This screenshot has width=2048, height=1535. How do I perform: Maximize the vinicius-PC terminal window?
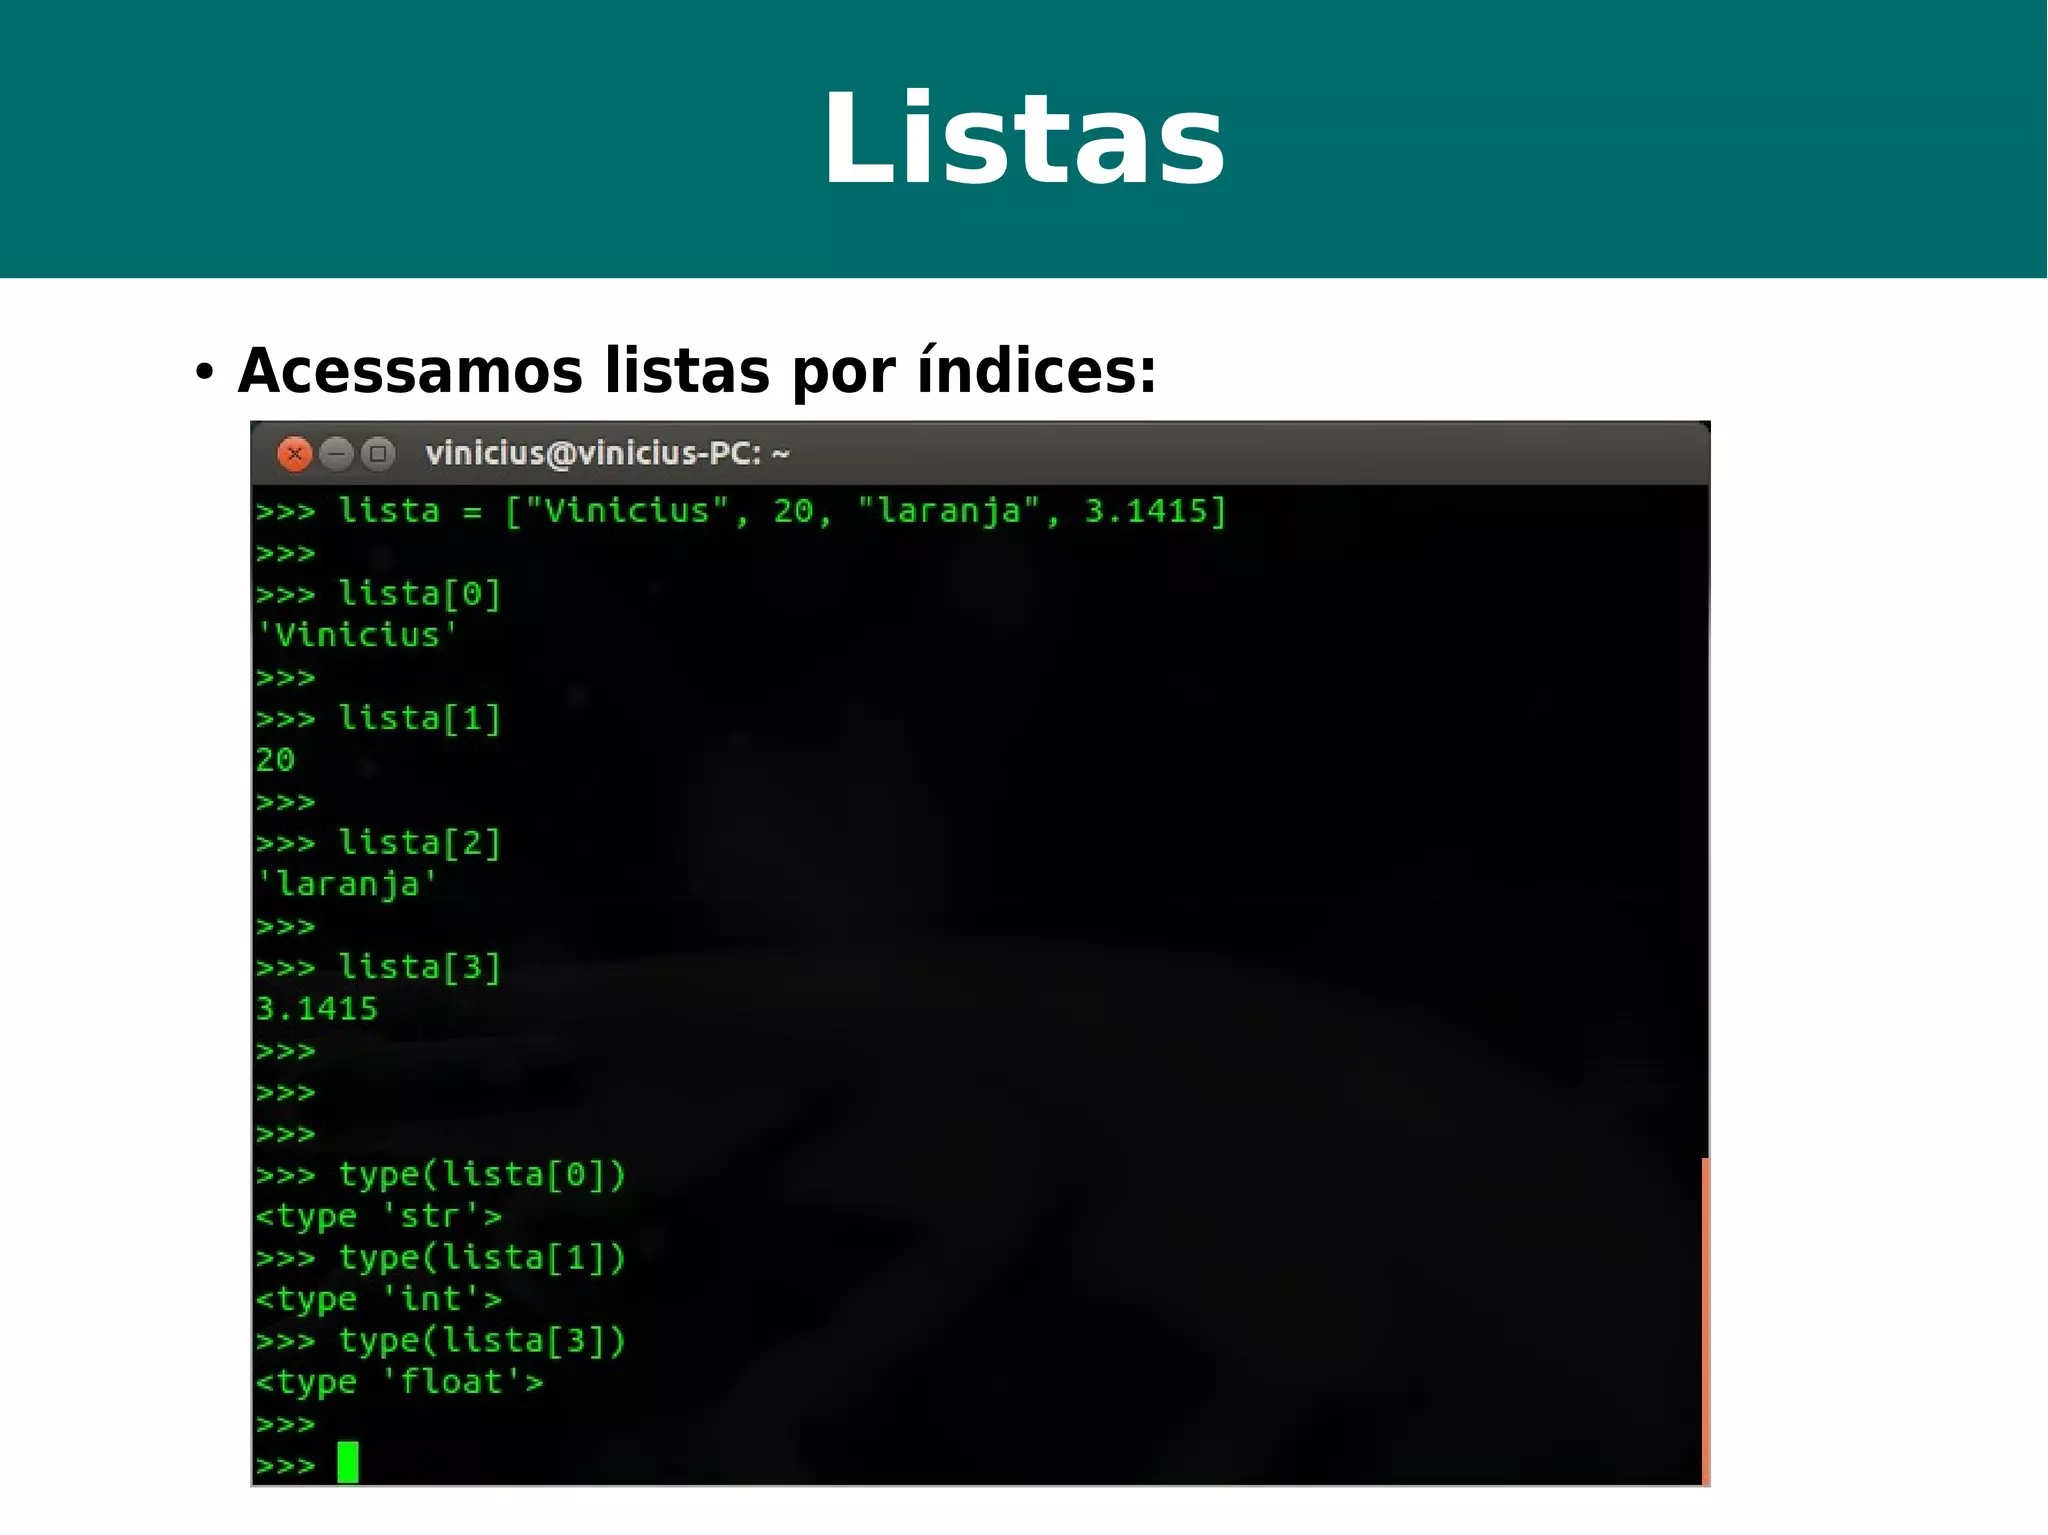click(378, 454)
